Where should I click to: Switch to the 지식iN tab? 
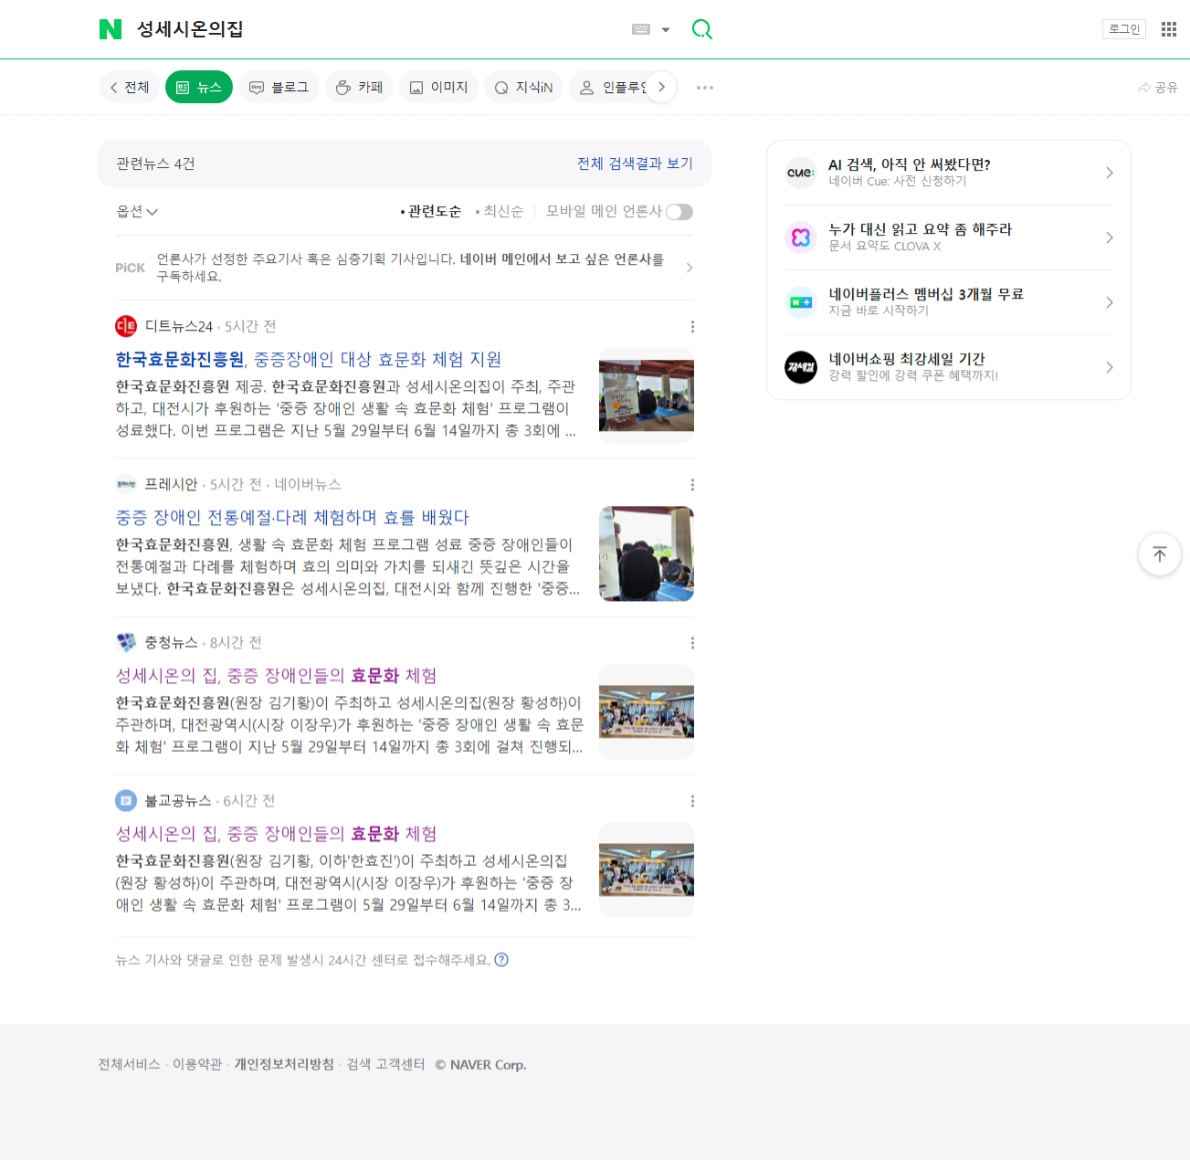pyautogui.click(x=524, y=87)
